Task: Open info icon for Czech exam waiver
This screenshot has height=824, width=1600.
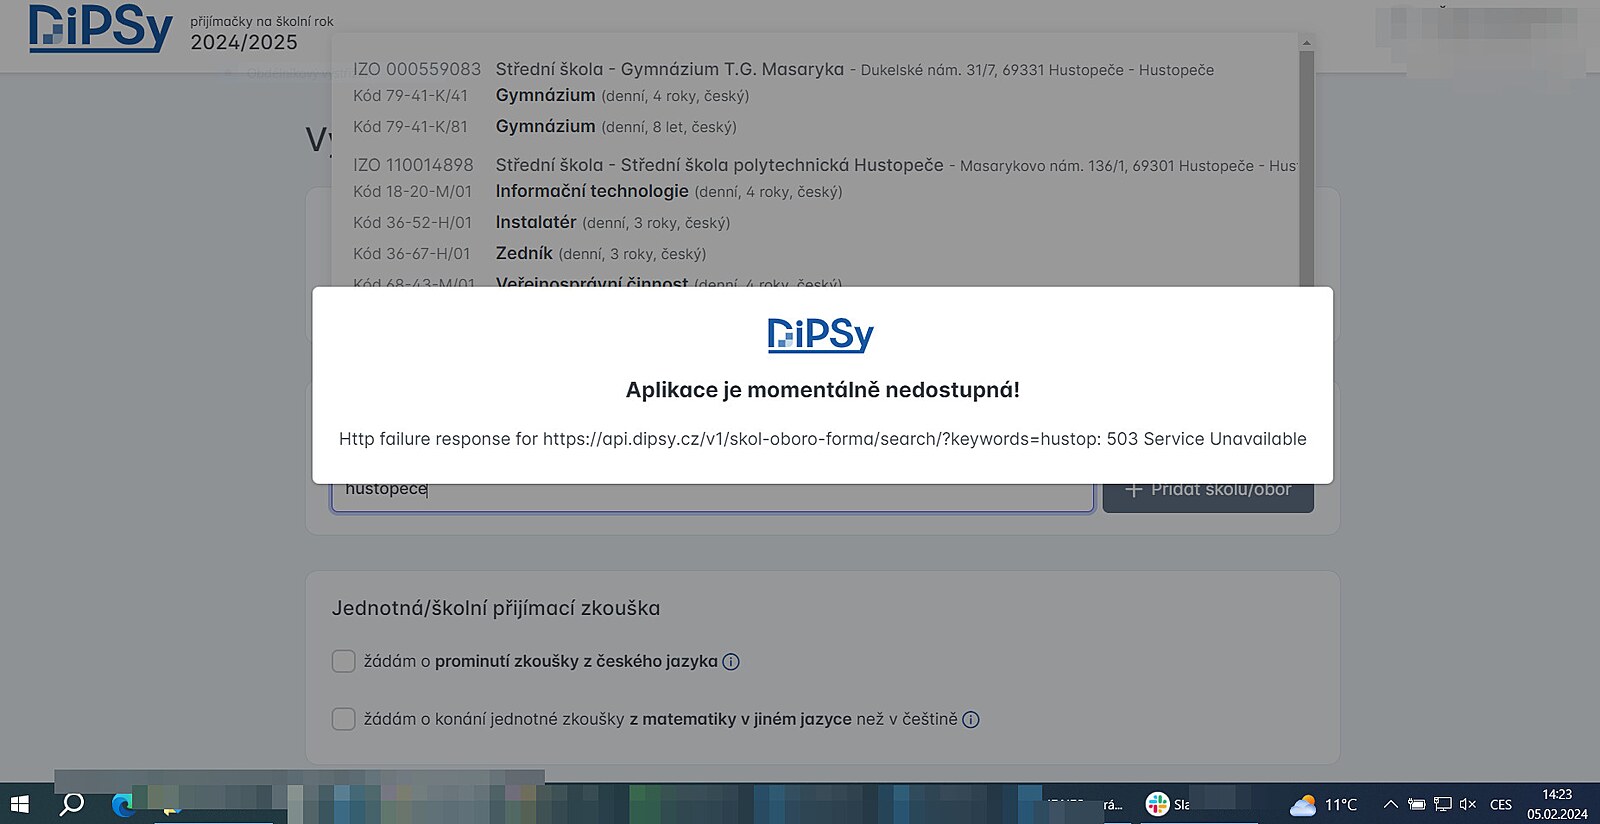Action: click(731, 662)
